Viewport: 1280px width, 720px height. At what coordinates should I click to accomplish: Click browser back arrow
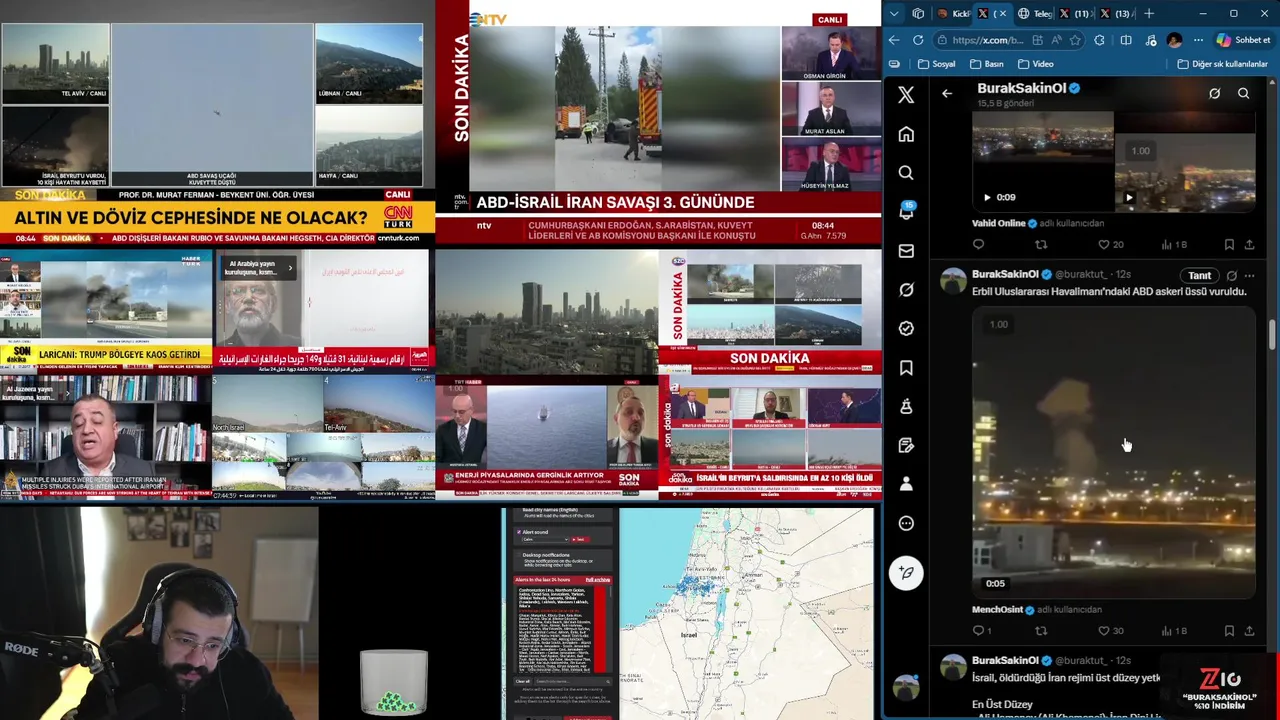tap(894, 40)
